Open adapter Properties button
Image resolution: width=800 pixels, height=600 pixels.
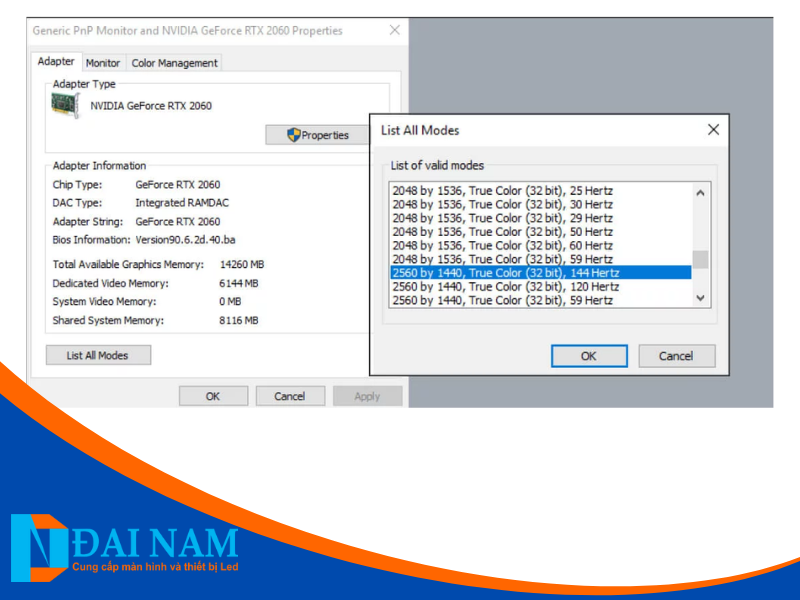pyautogui.click(x=317, y=135)
